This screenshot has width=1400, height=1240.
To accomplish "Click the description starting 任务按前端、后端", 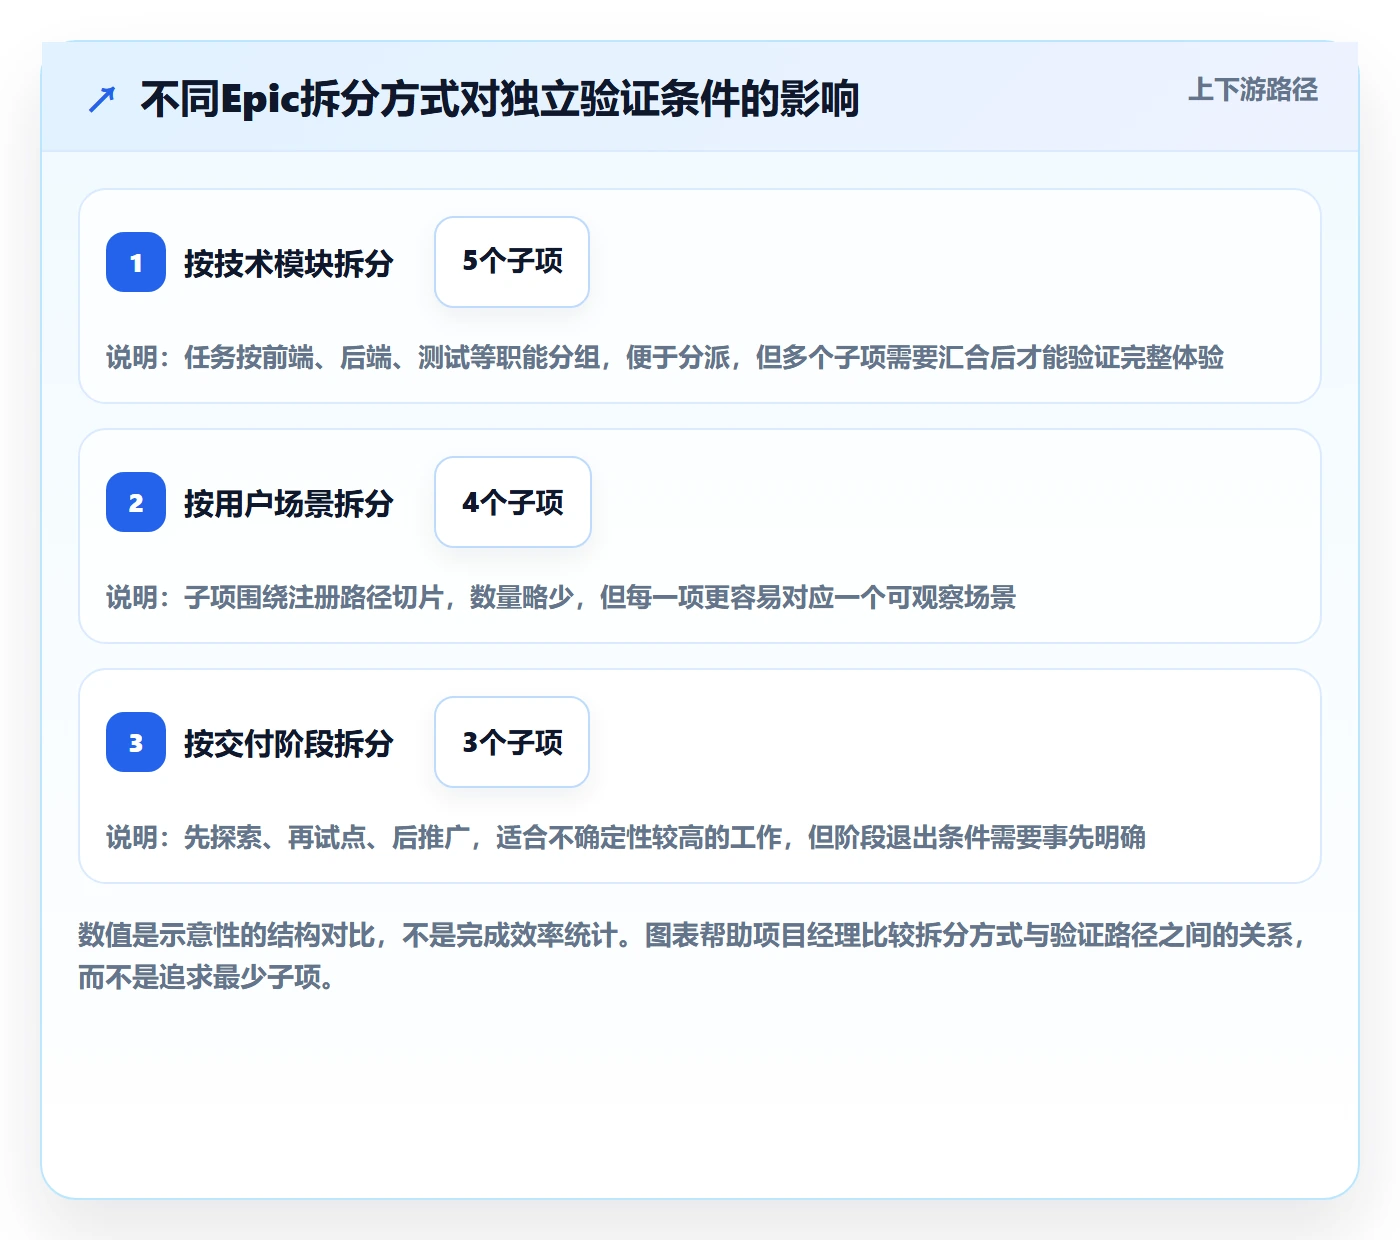I will pos(665,357).
